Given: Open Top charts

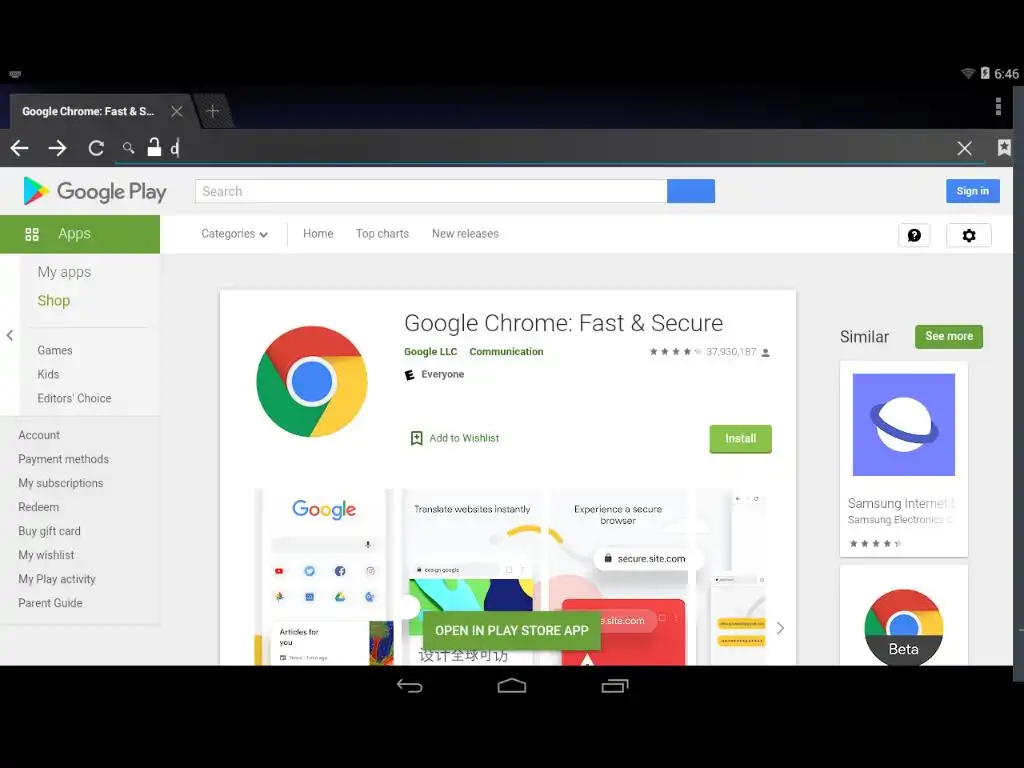Looking at the screenshot, I should (x=382, y=234).
